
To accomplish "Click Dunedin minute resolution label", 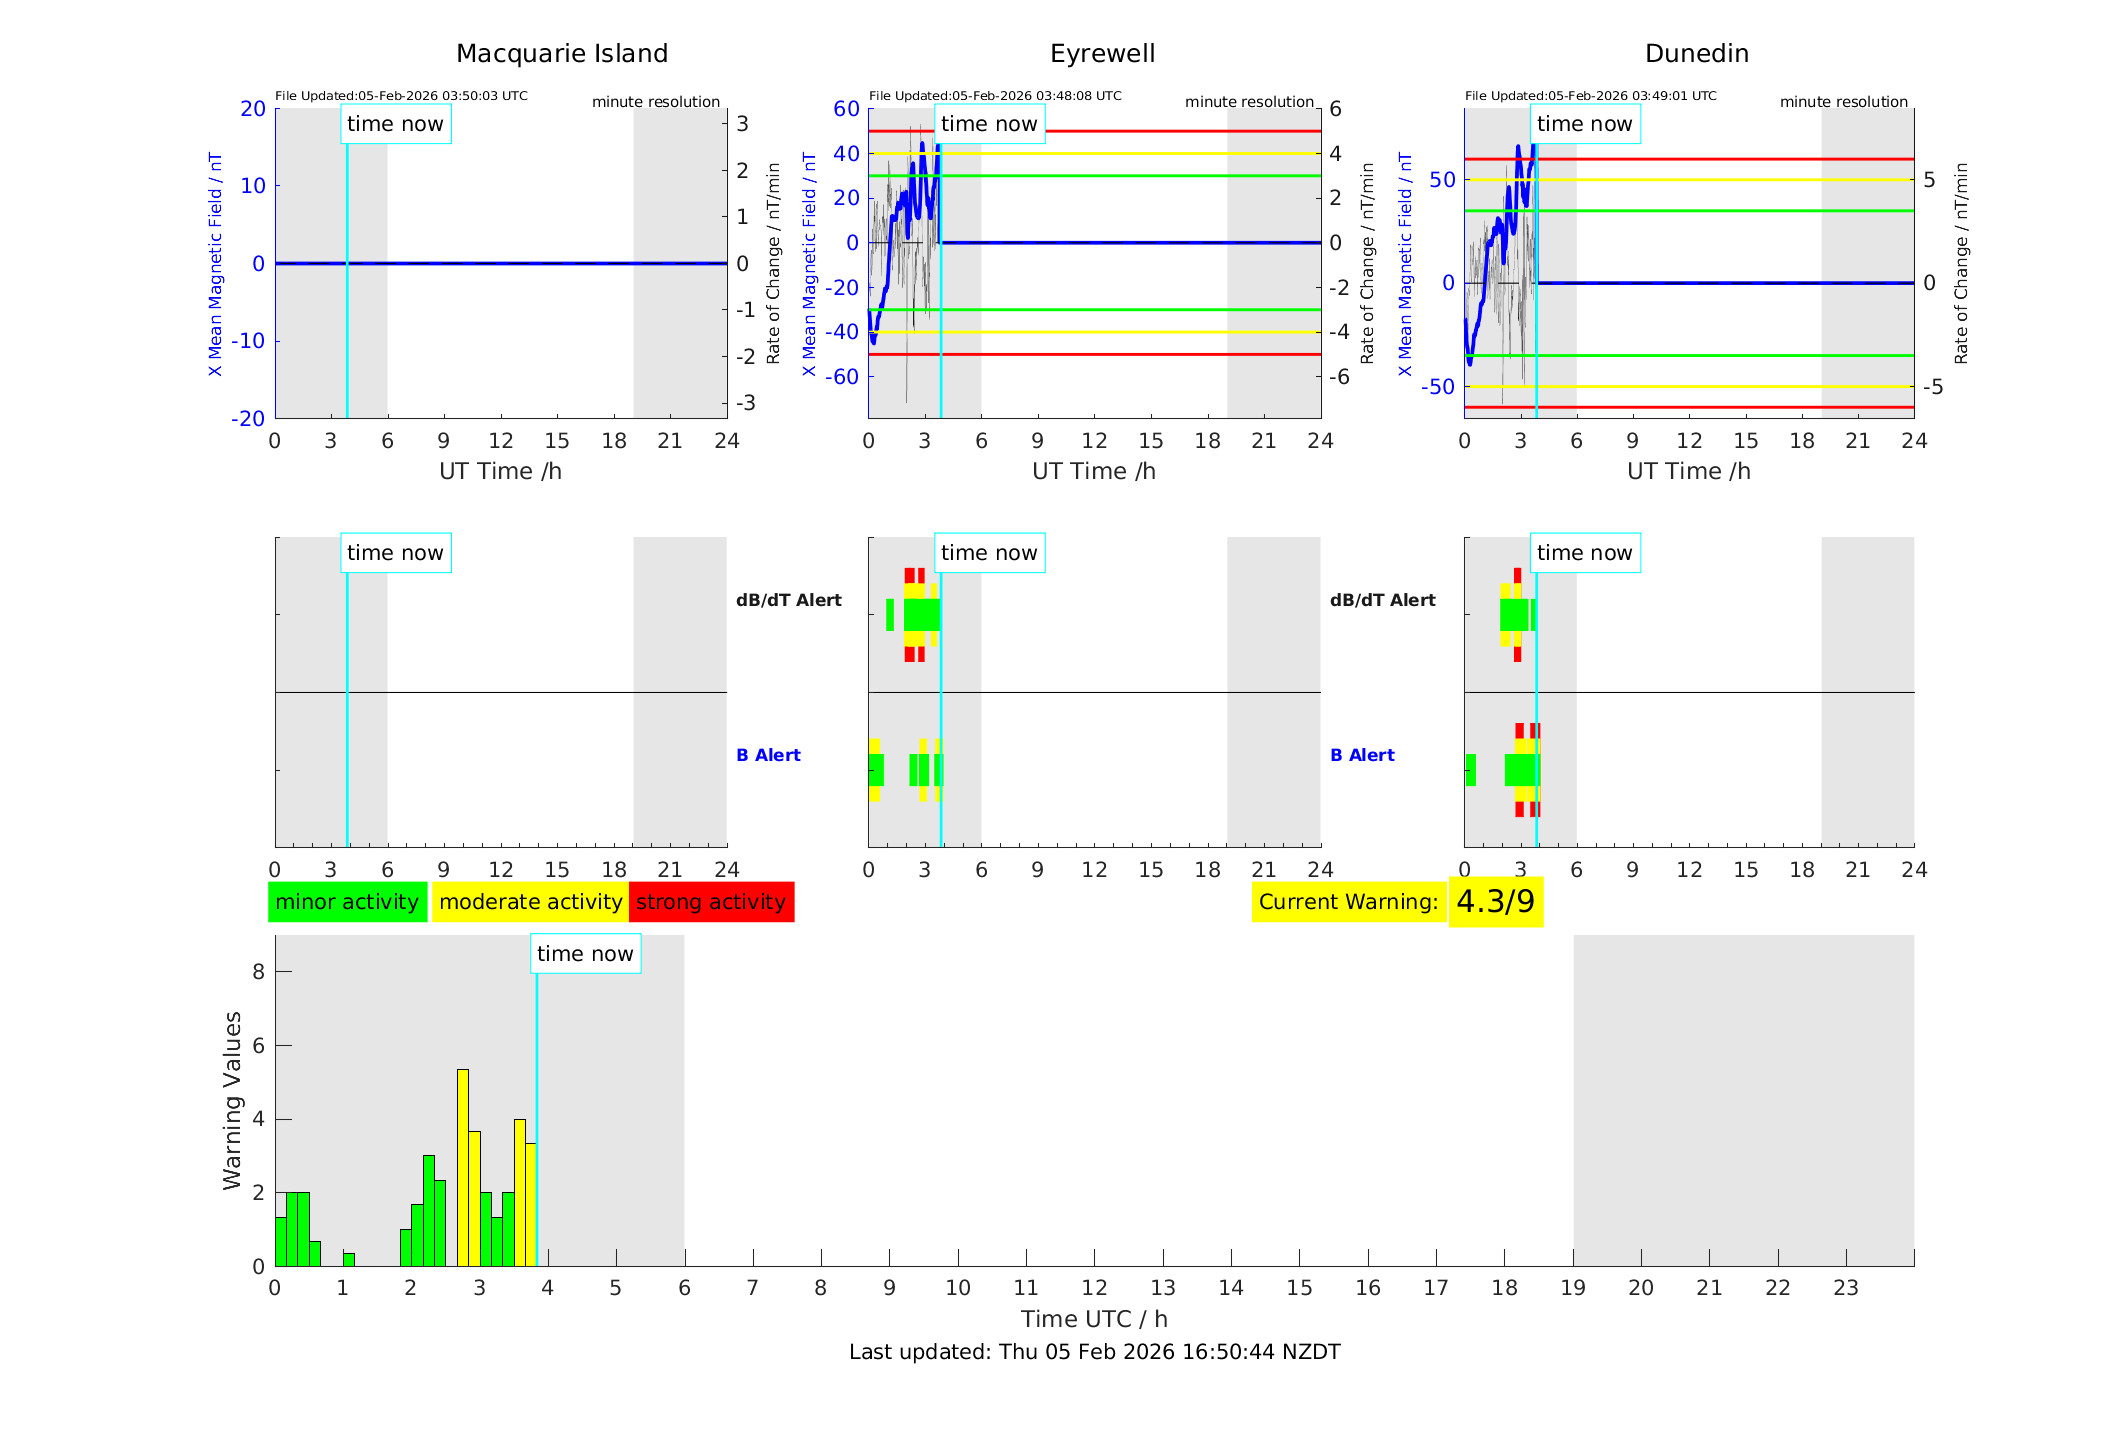I will coord(1843,102).
